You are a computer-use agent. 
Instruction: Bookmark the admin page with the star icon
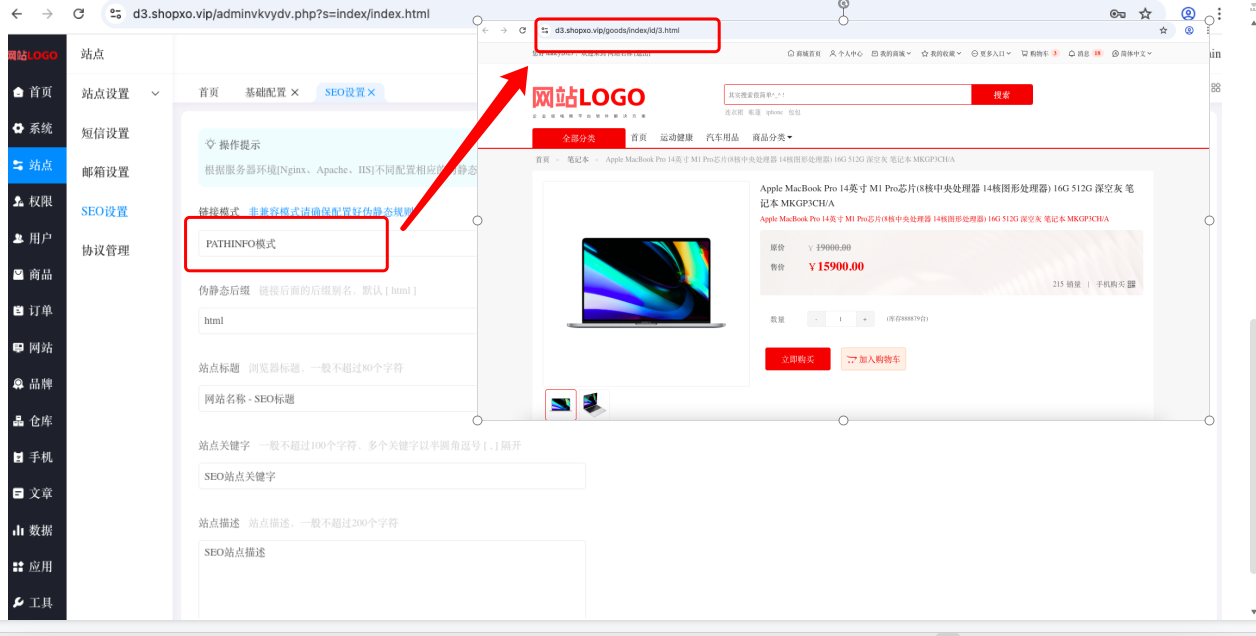[1145, 14]
